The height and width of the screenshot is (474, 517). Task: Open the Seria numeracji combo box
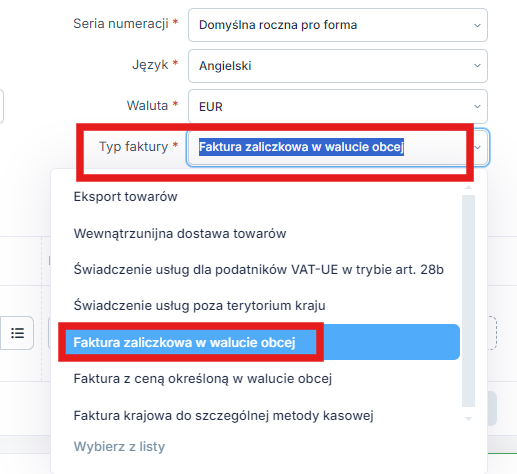(x=338, y=25)
